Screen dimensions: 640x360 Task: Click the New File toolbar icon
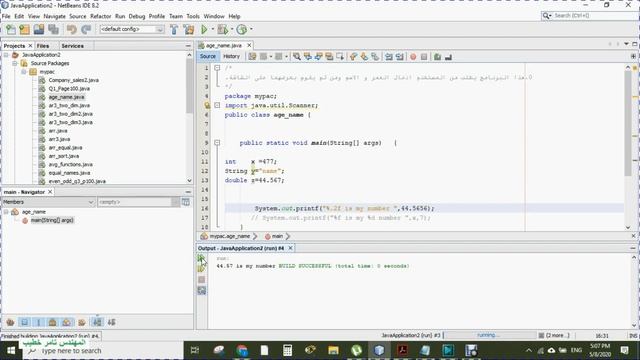pyautogui.click(x=11, y=29)
